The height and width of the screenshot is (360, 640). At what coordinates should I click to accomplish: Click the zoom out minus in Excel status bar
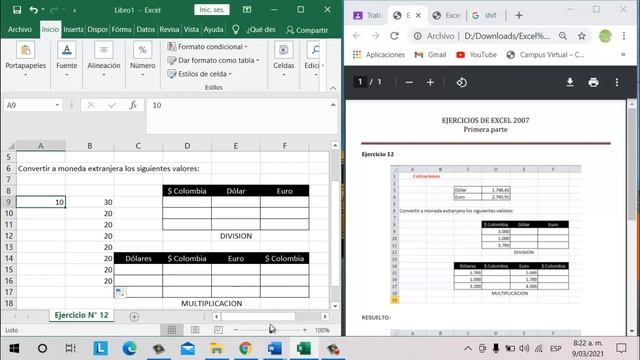[x=236, y=330]
